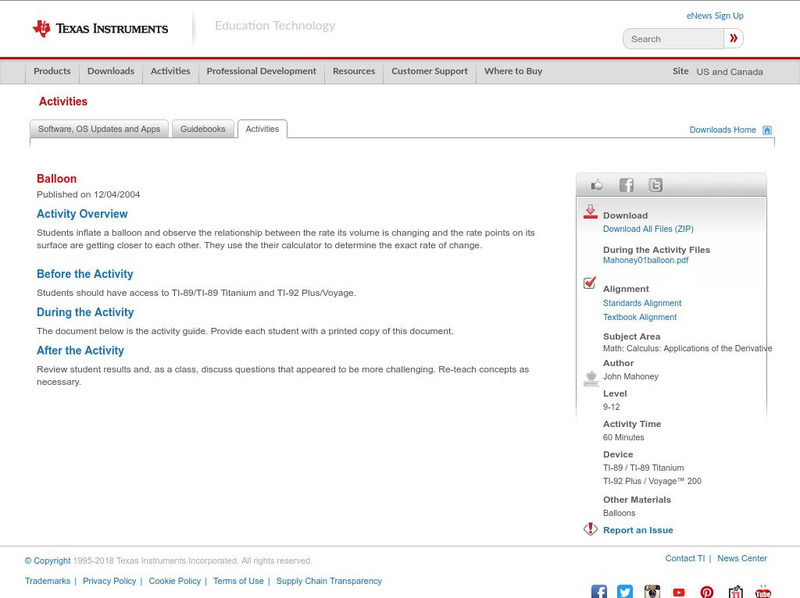Screen dimensions: 800x598
Task: Select Software, OS Updates and Apps tab
Action: point(99,129)
